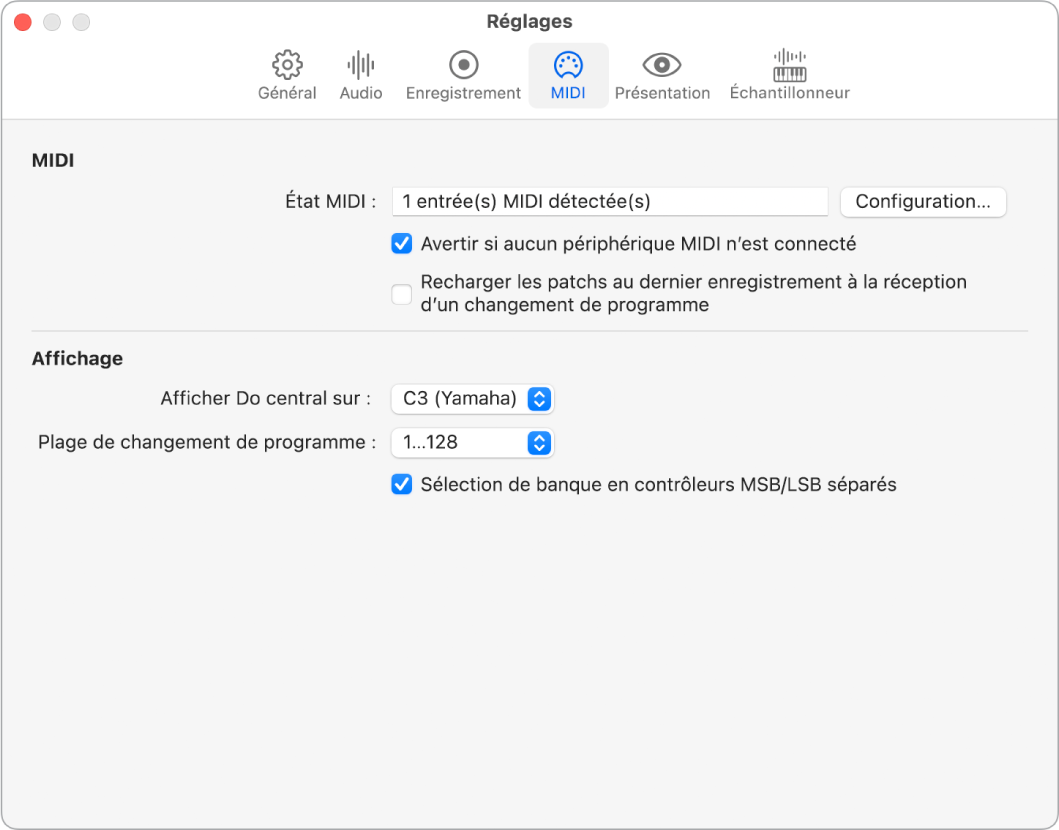Viewport: 1059px width, 830px height.
Task: Uncheck bank selection as separate MSB/LSB controllers
Action: (402, 485)
